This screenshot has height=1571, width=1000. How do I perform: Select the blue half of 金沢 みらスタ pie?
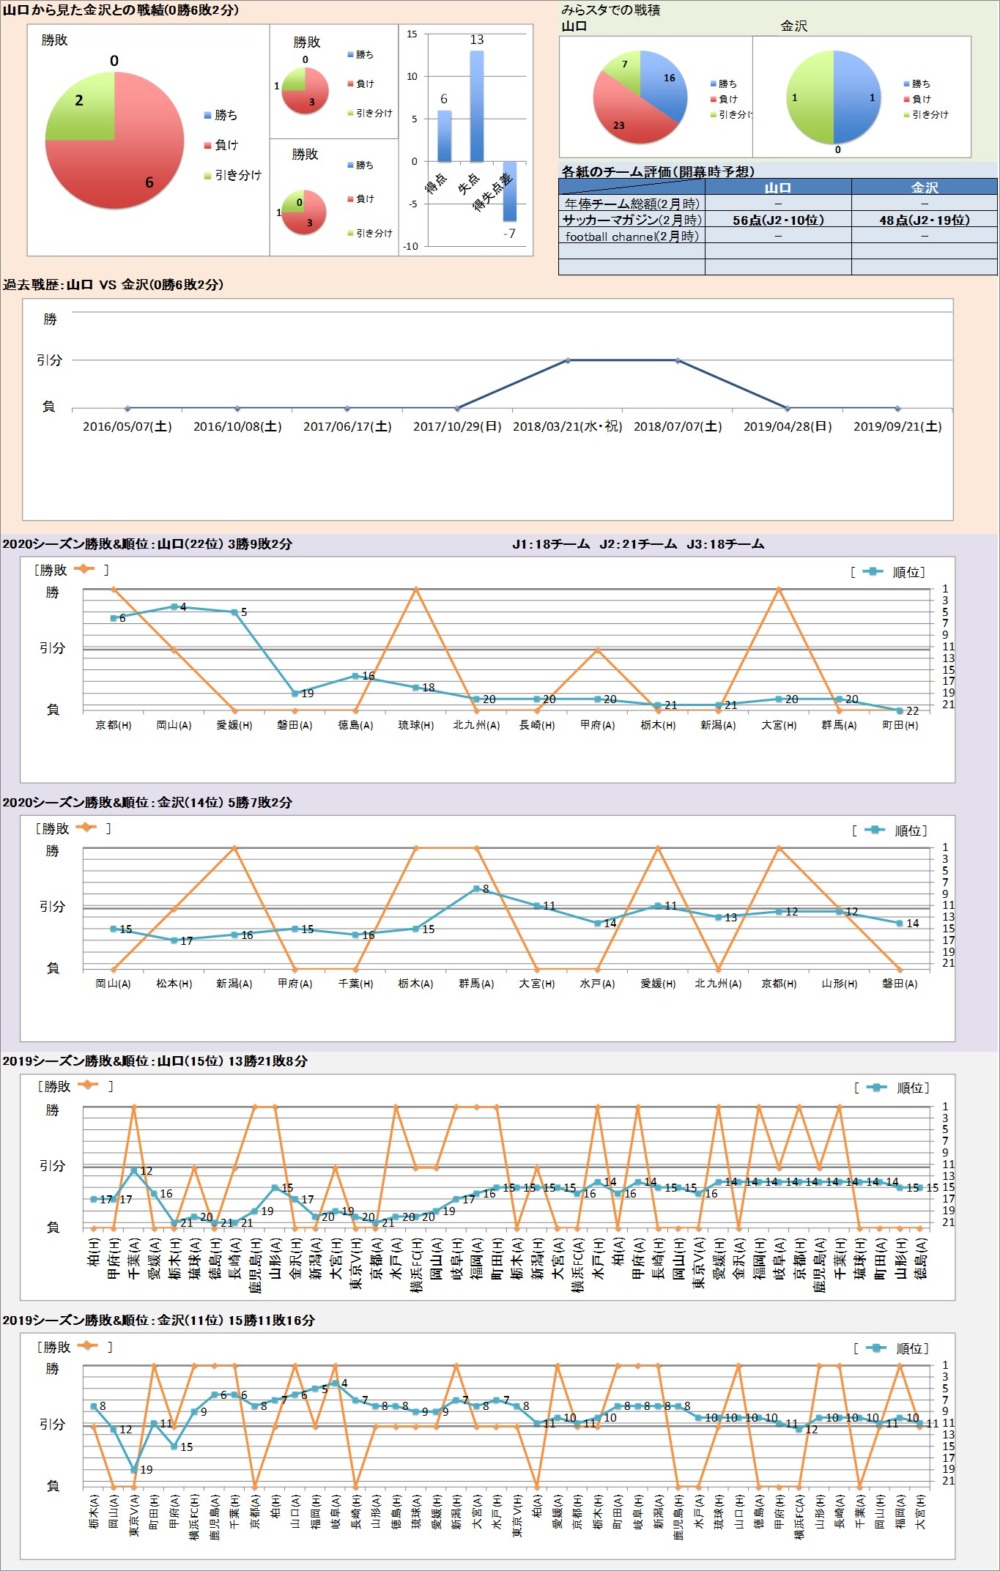857,97
